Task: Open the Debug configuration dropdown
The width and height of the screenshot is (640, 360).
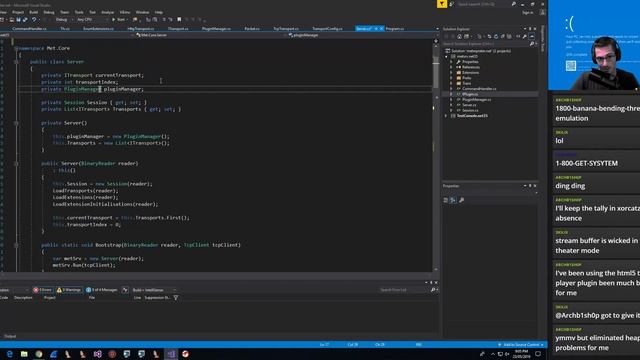Action: tap(63, 20)
